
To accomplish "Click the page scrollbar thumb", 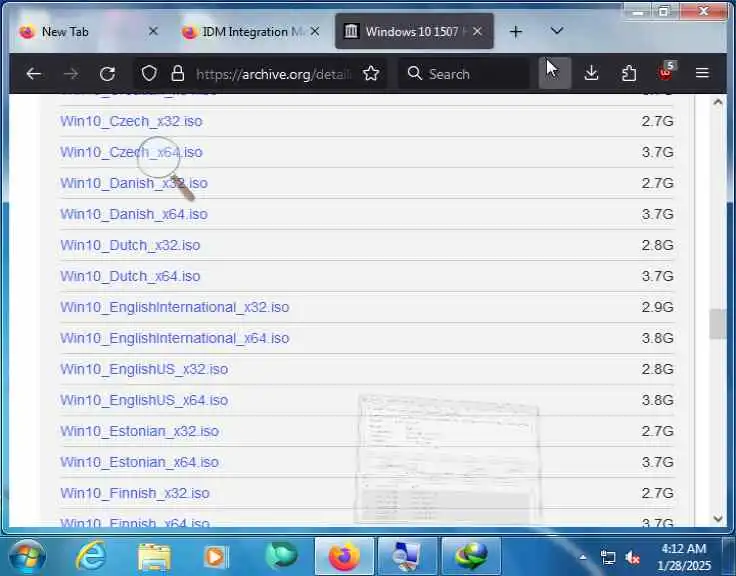I will pyautogui.click(x=717, y=324).
